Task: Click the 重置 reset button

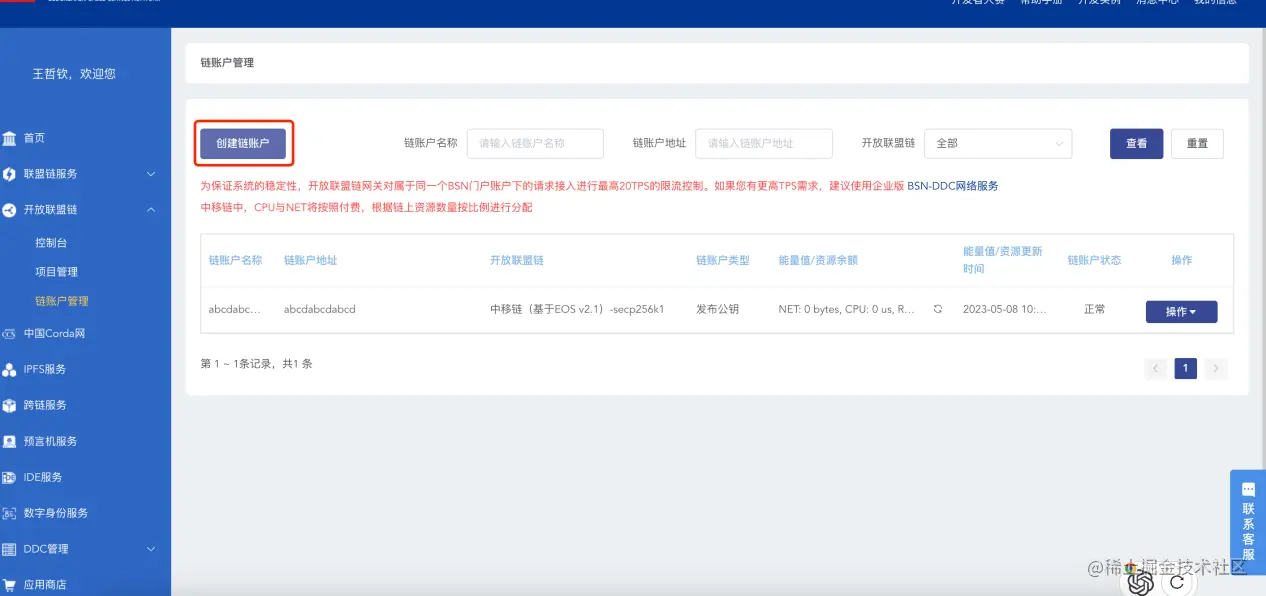Action: (x=1197, y=143)
